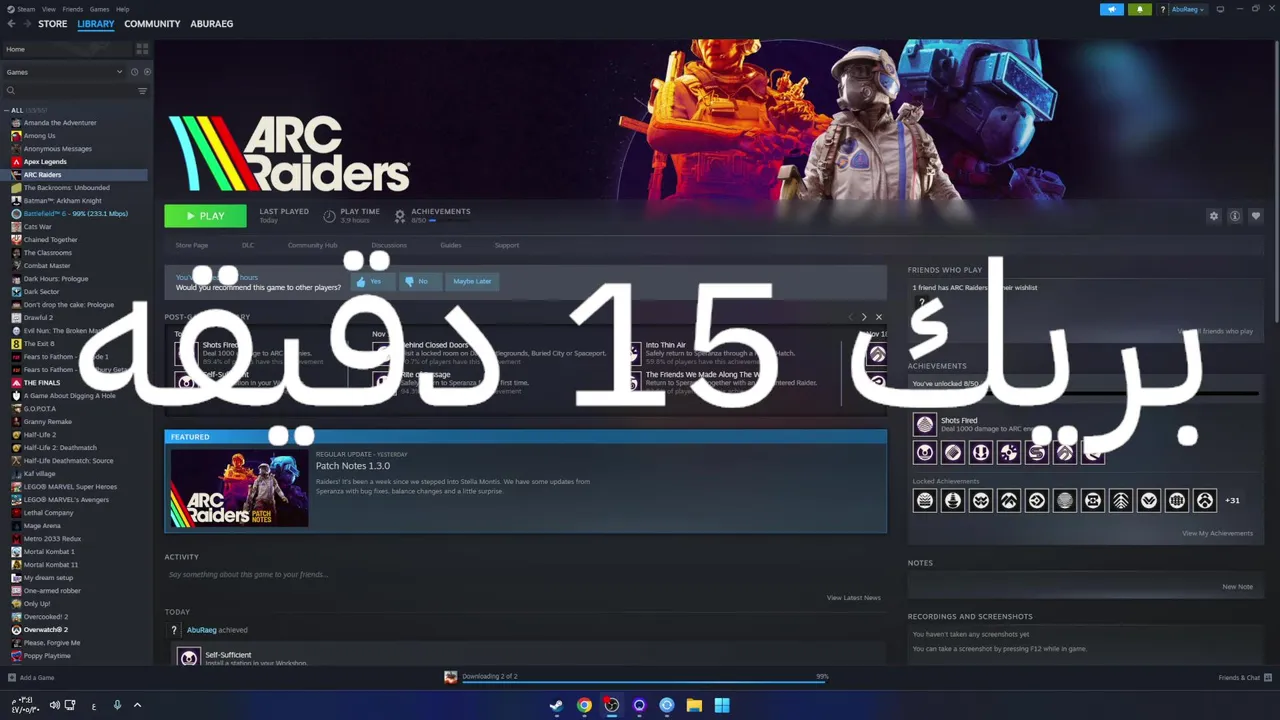Open the library grid collections view icon
Image resolution: width=1280 pixels, height=720 pixels.
[142, 49]
